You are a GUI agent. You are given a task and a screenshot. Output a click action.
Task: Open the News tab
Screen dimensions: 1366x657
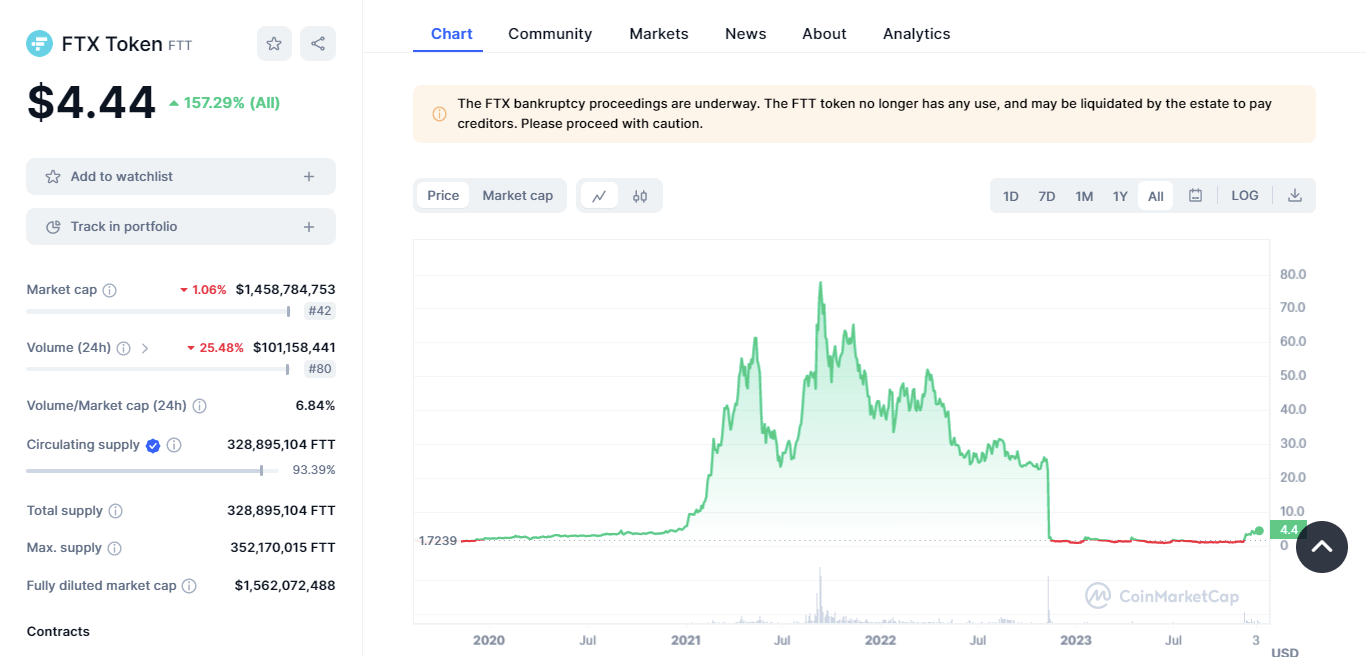tap(746, 34)
